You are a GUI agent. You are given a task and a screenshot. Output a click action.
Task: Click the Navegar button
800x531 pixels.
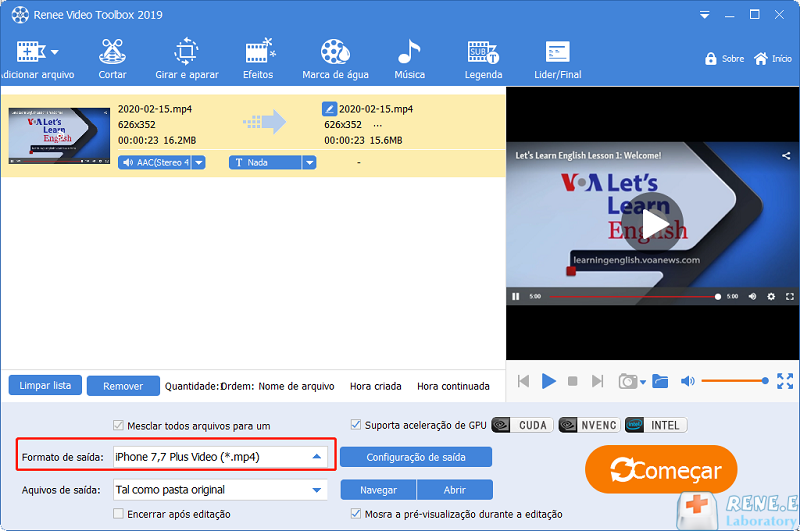tap(378, 490)
